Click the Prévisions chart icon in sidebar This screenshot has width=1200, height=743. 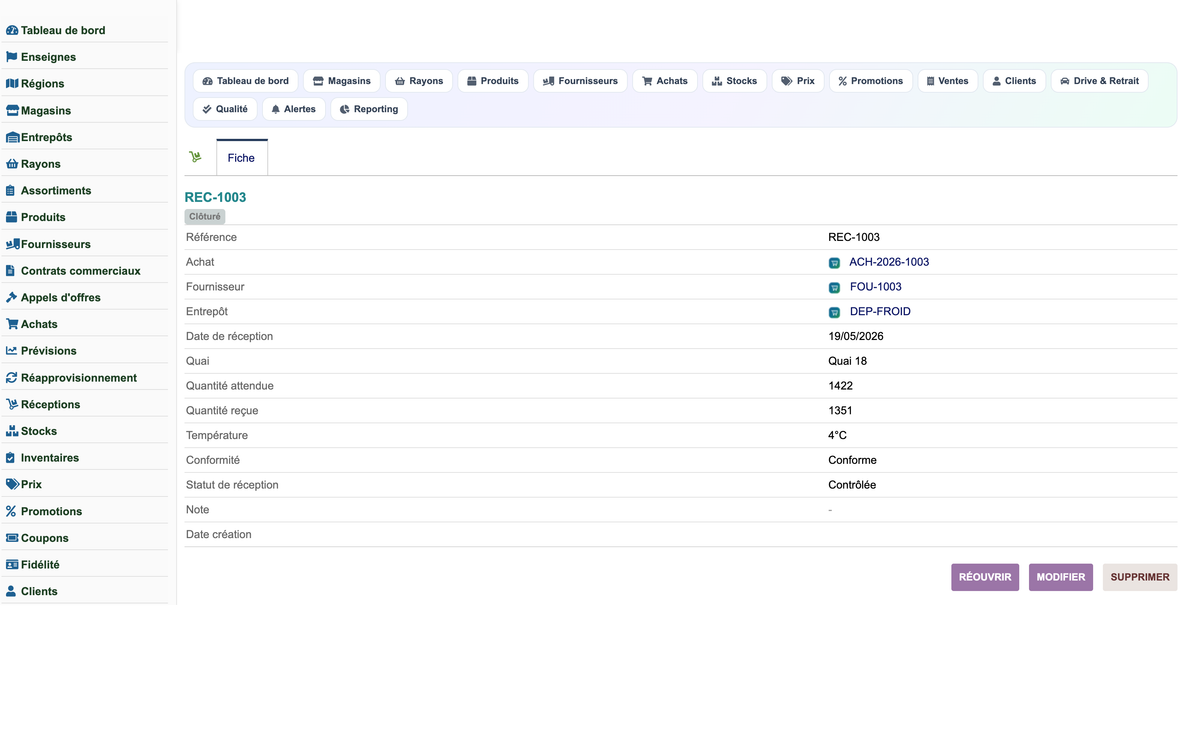(x=12, y=351)
